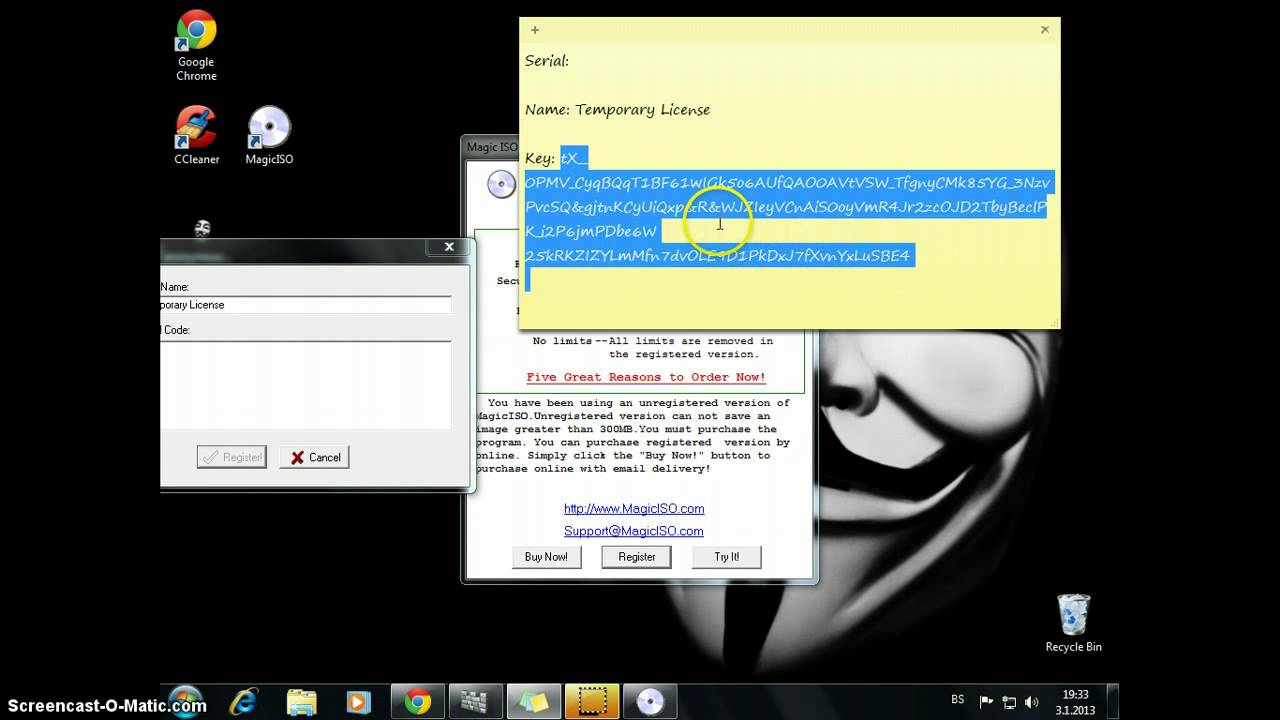Open CCleaner desktop shortcut
Screen dimensions: 1280x720
[196, 135]
